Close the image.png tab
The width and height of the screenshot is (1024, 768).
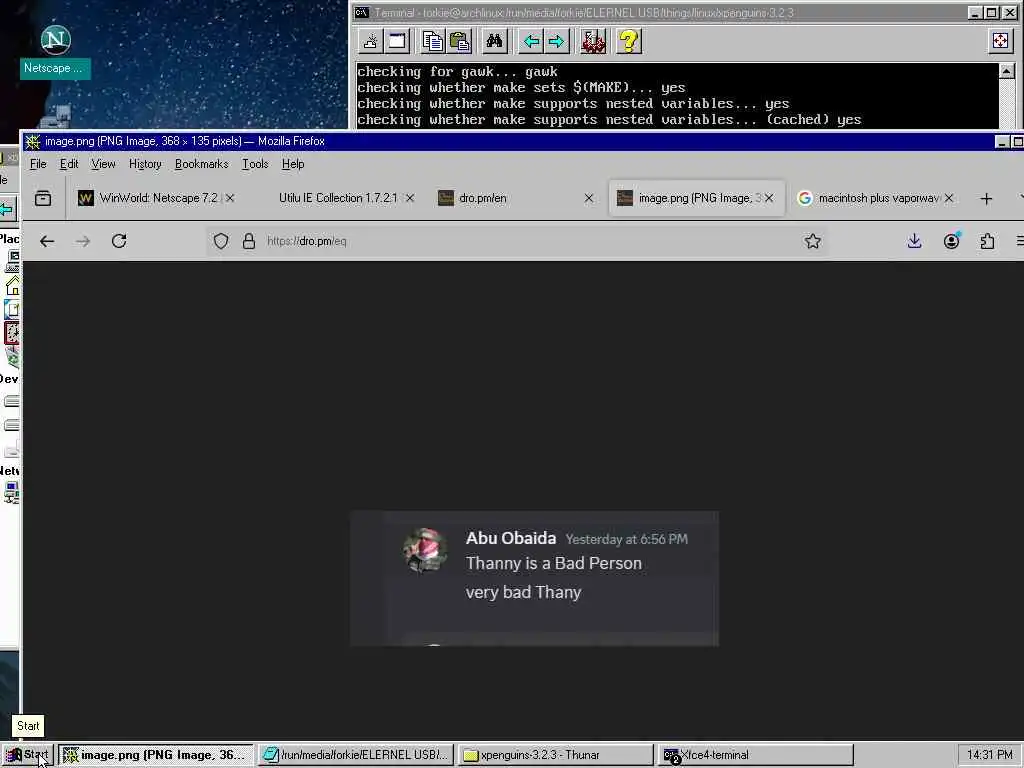pyautogui.click(x=769, y=198)
